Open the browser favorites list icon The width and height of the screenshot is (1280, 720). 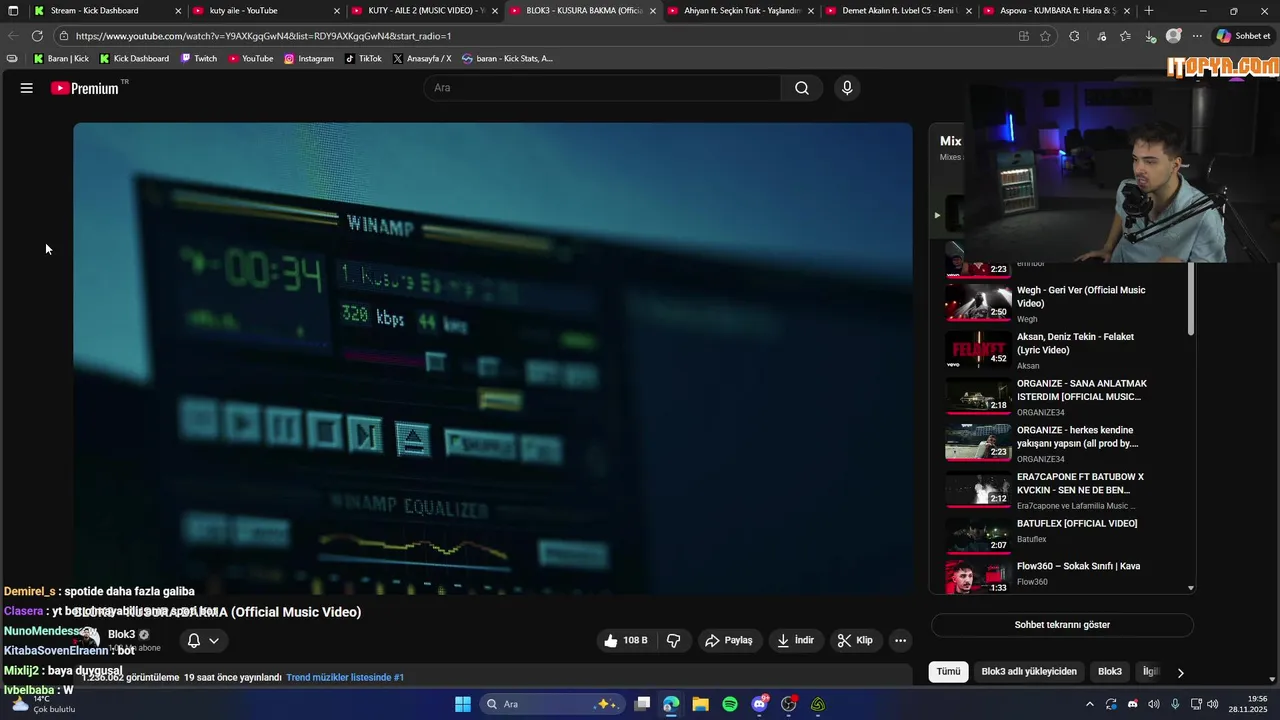pyautogui.click(x=1125, y=36)
